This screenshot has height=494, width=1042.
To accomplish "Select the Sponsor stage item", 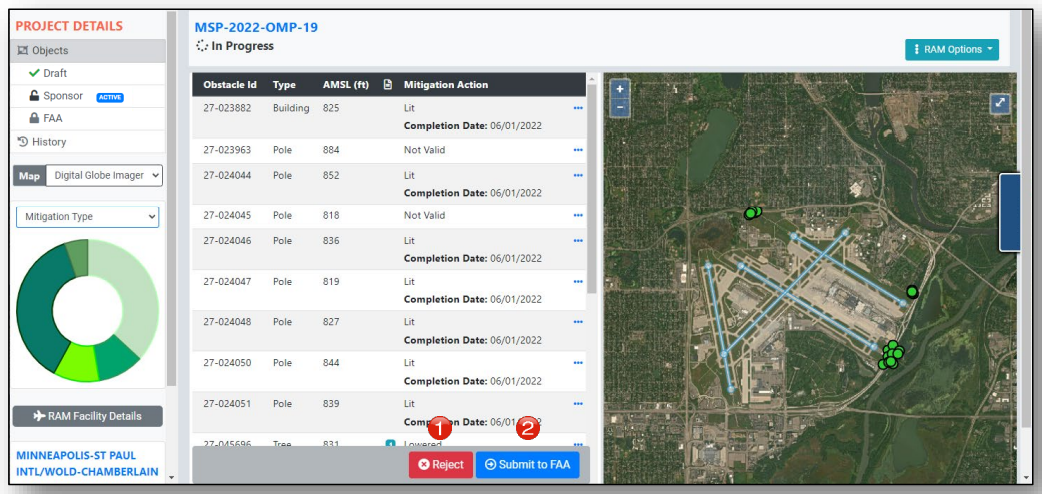I will 62,96.
